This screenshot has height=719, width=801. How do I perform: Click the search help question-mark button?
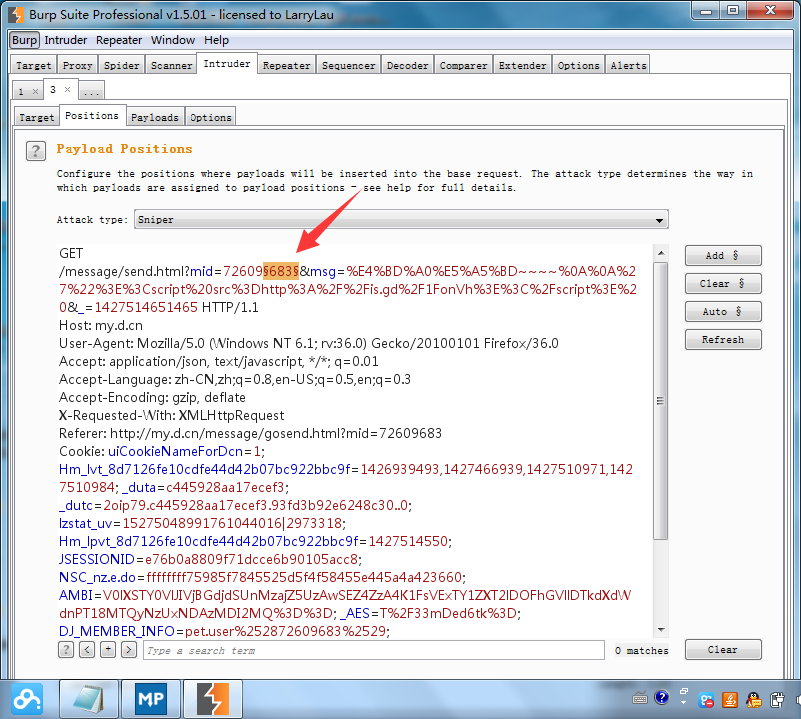66,650
